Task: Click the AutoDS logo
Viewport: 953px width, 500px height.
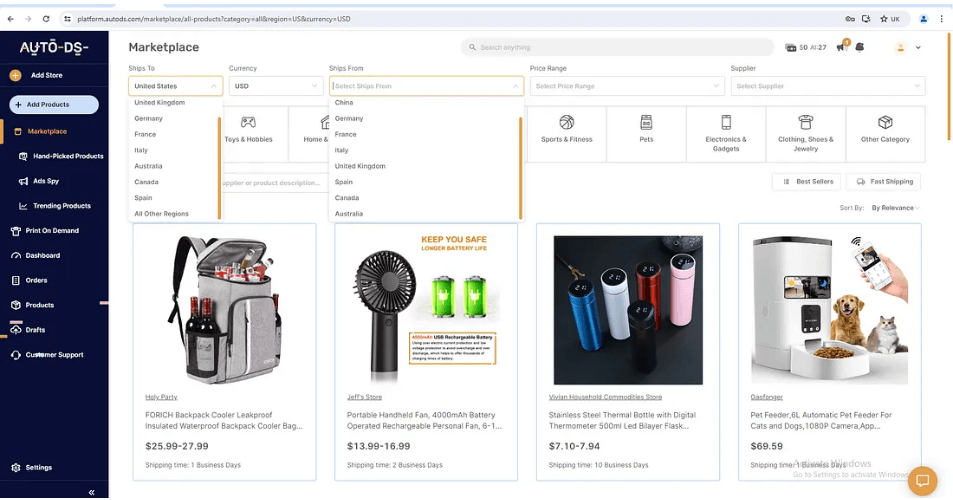Action: click(x=54, y=47)
